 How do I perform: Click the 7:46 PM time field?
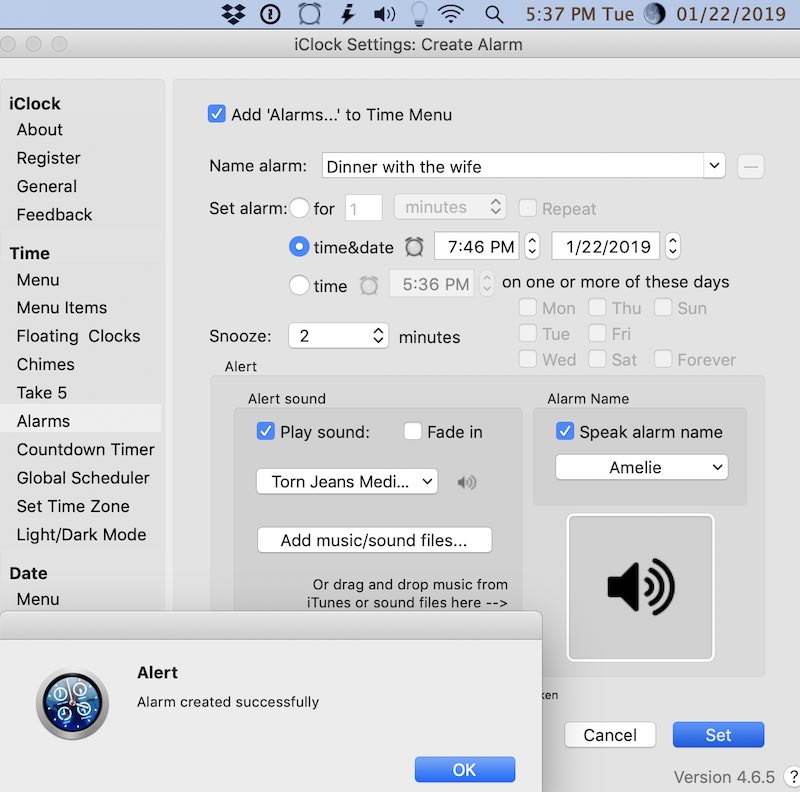click(477, 246)
